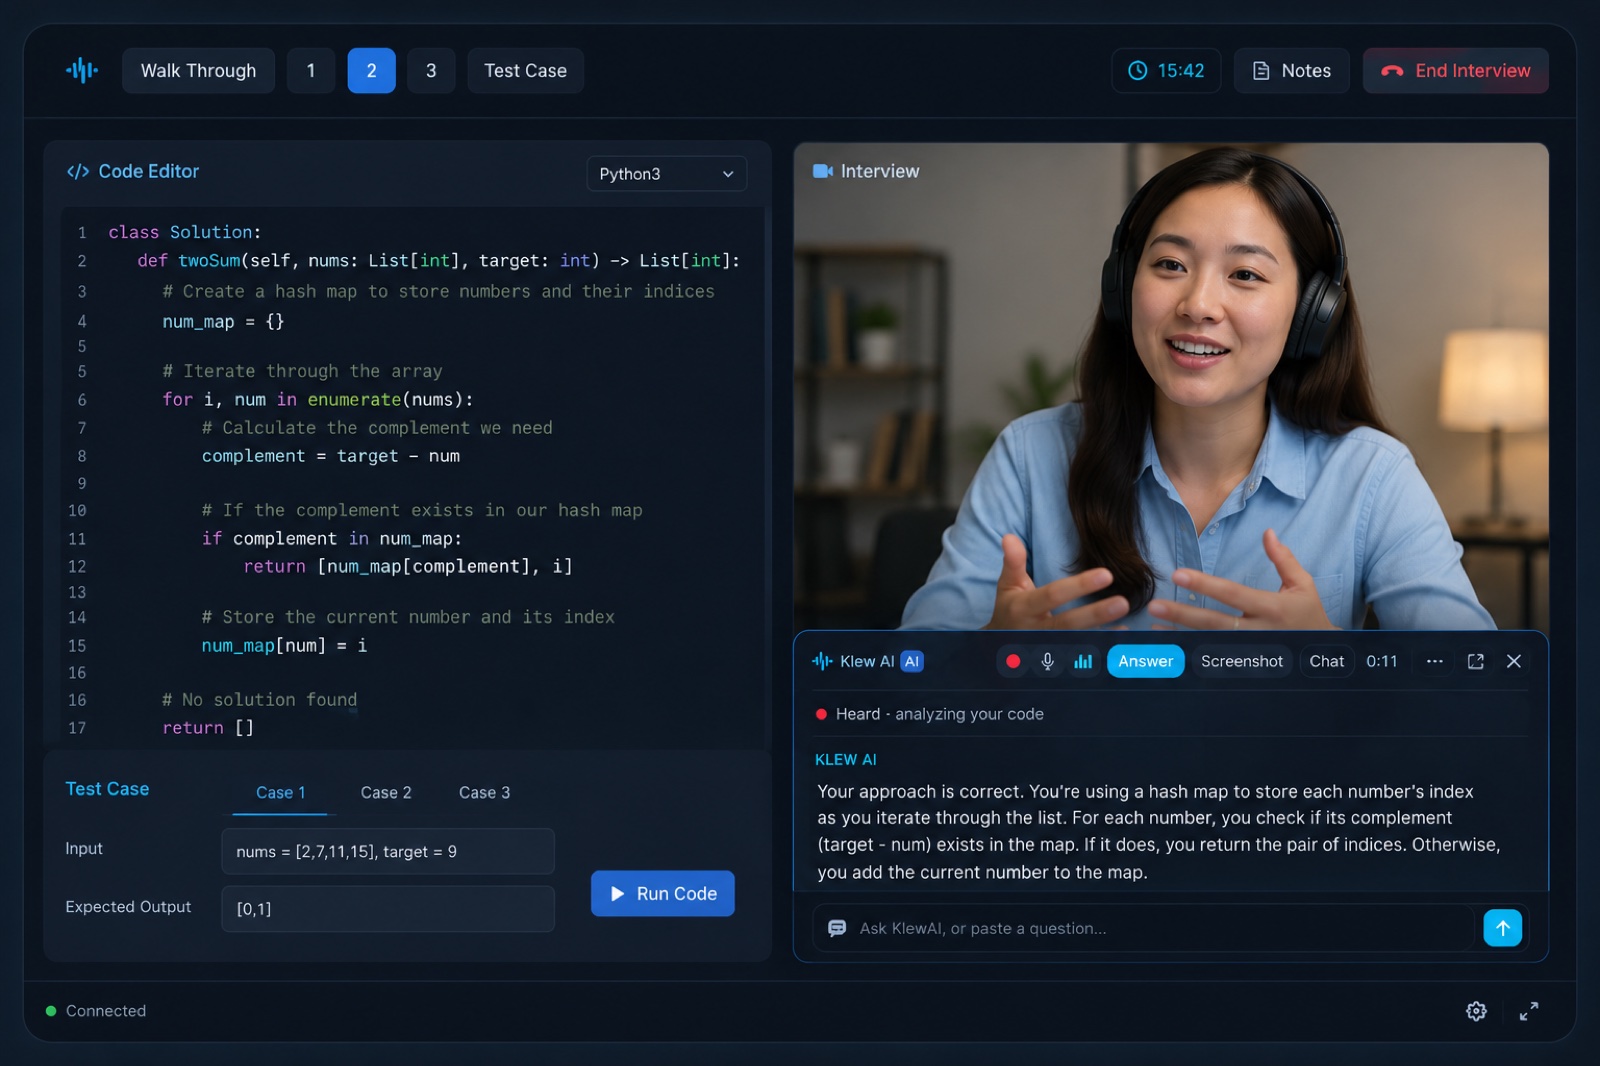The height and width of the screenshot is (1066, 1600).
Task: Switch to Case 2 tab
Action: [x=386, y=793]
